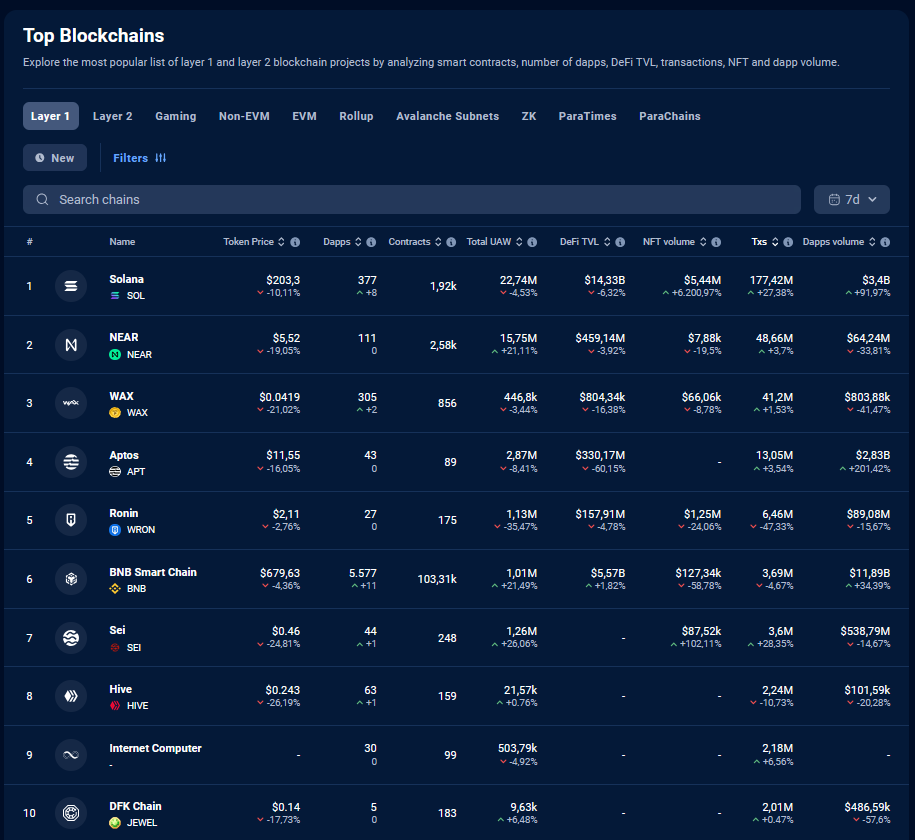The height and width of the screenshot is (840, 915).
Task: Click BNB Smart Chain contracts 103,31k
Action: point(437,579)
